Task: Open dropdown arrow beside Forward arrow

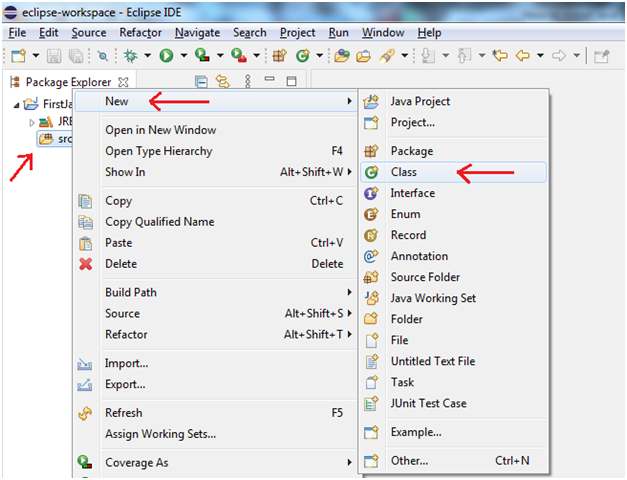Action: (577, 56)
